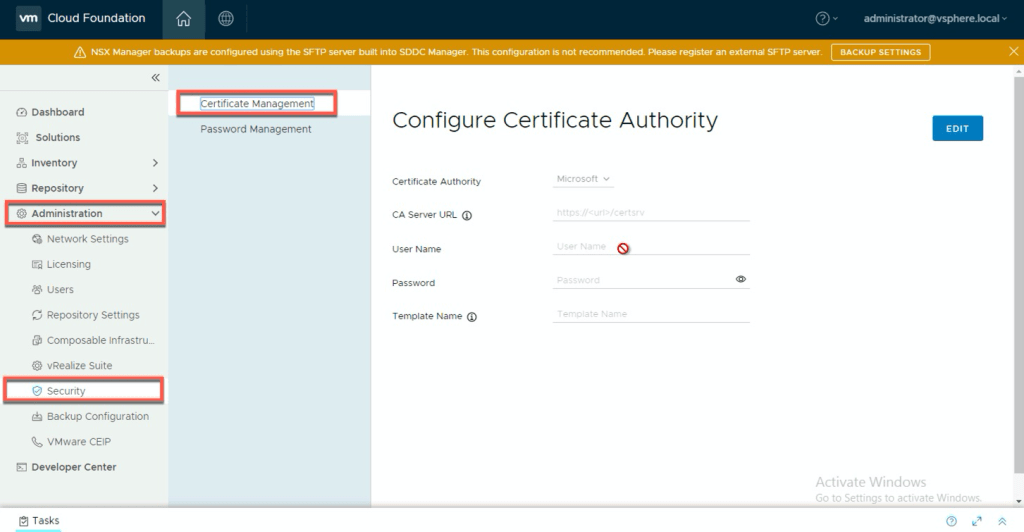Collapse the Administration menu section

[155, 213]
